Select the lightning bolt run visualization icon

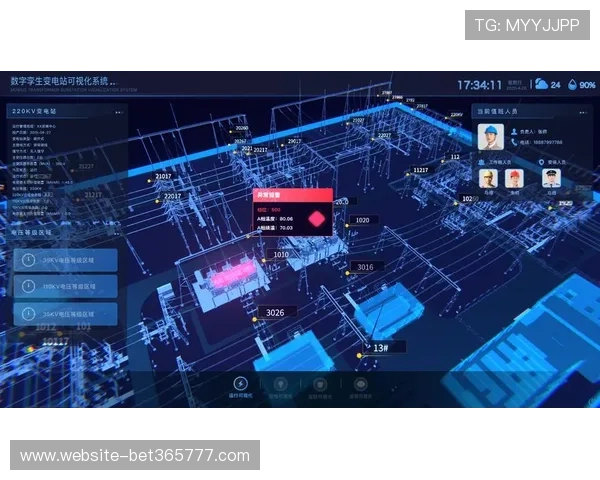[241, 383]
